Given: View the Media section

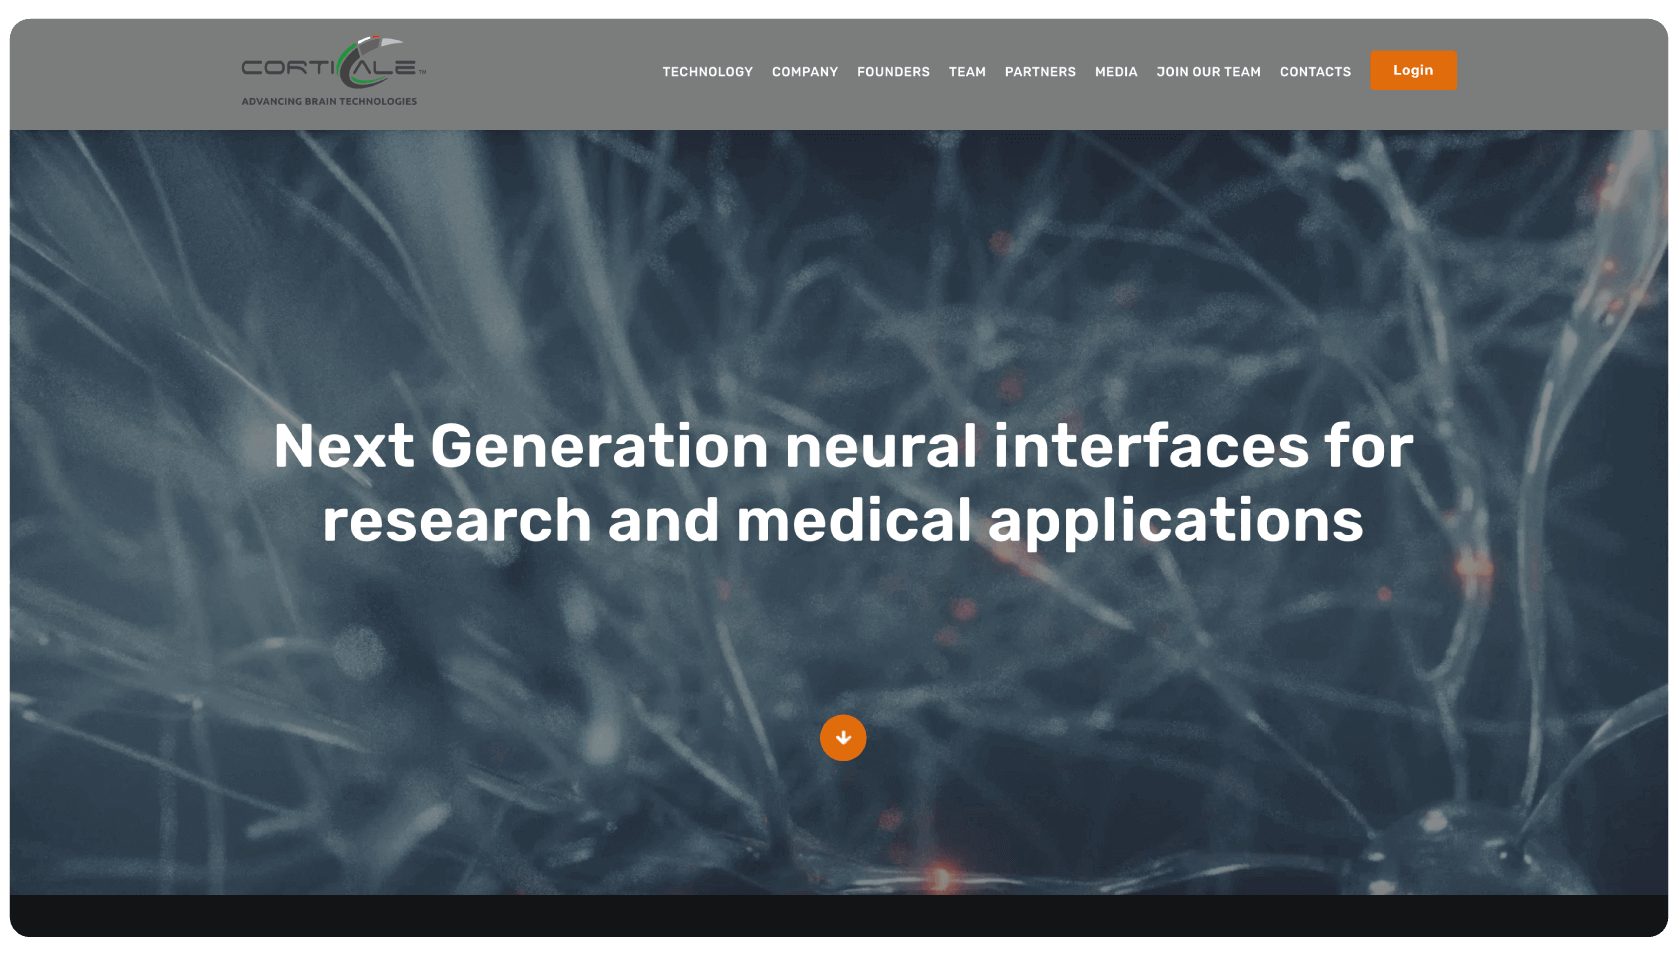Looking at the screenshot, I should pyautogui.click(x=1116, y=72).
